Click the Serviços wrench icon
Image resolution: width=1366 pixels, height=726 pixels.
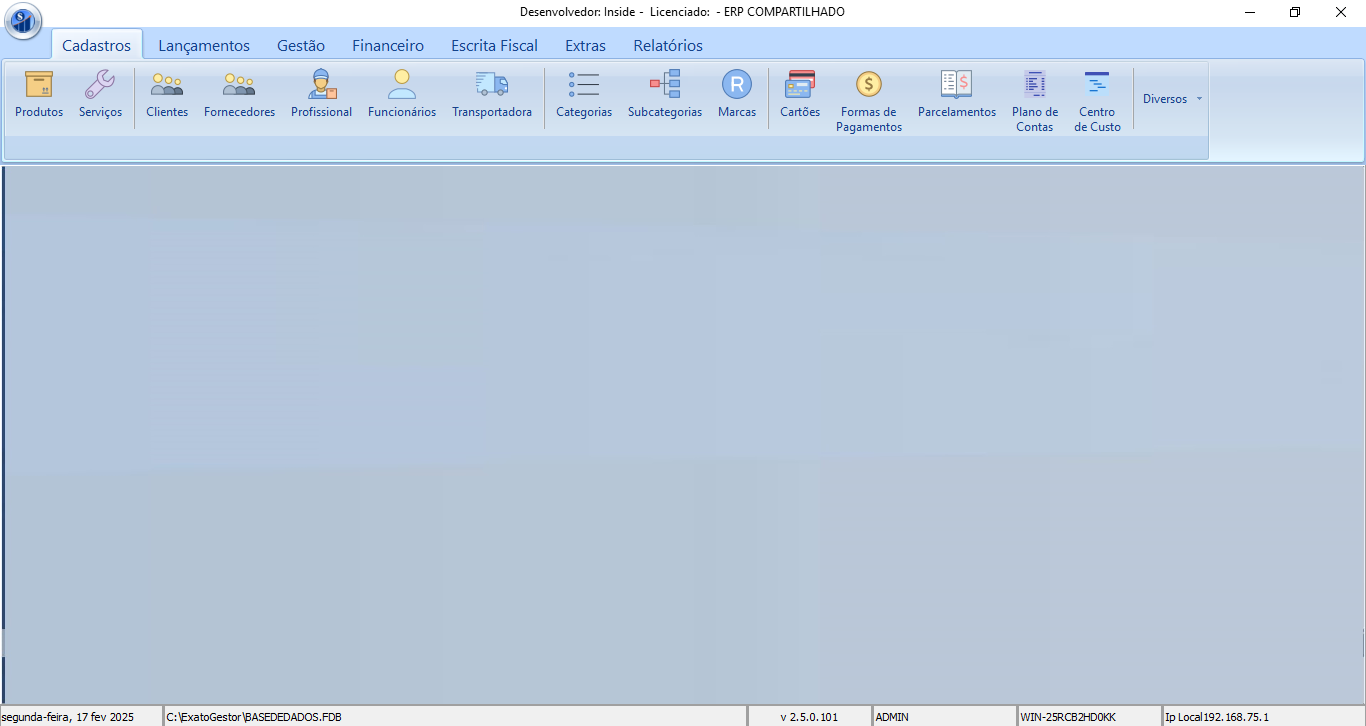pyautogui.click(x=100, y=85)
